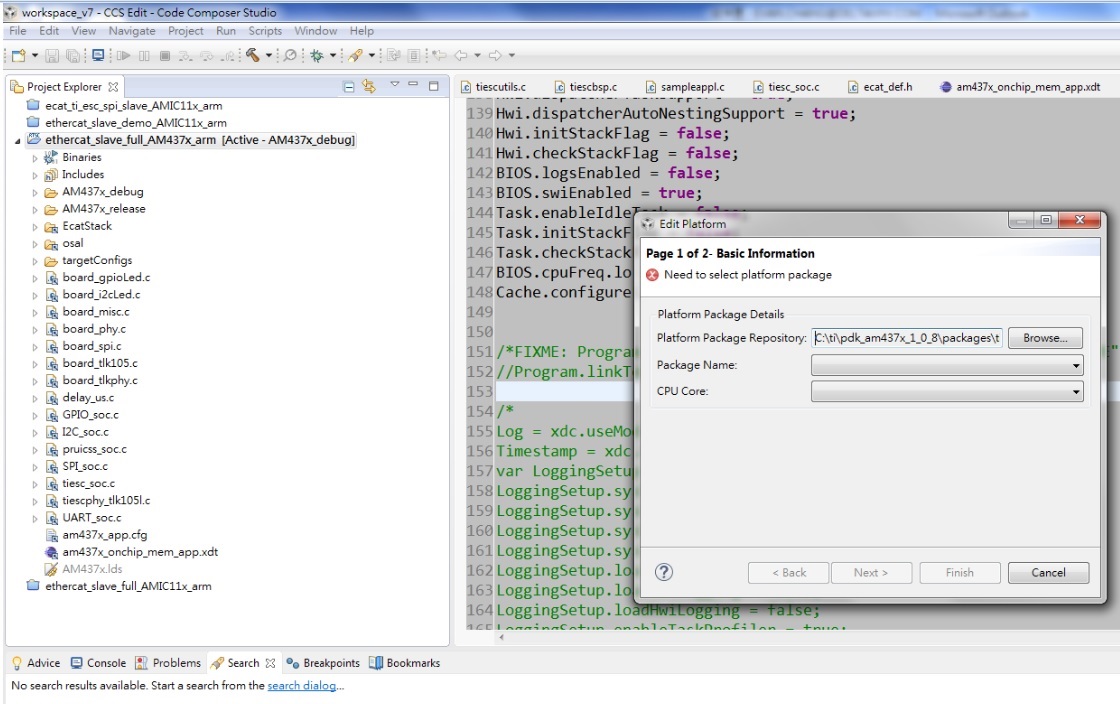Switch to the tiescbsp.c editor tab
This screenshot has height=704, width=1120.
point(586,86)
